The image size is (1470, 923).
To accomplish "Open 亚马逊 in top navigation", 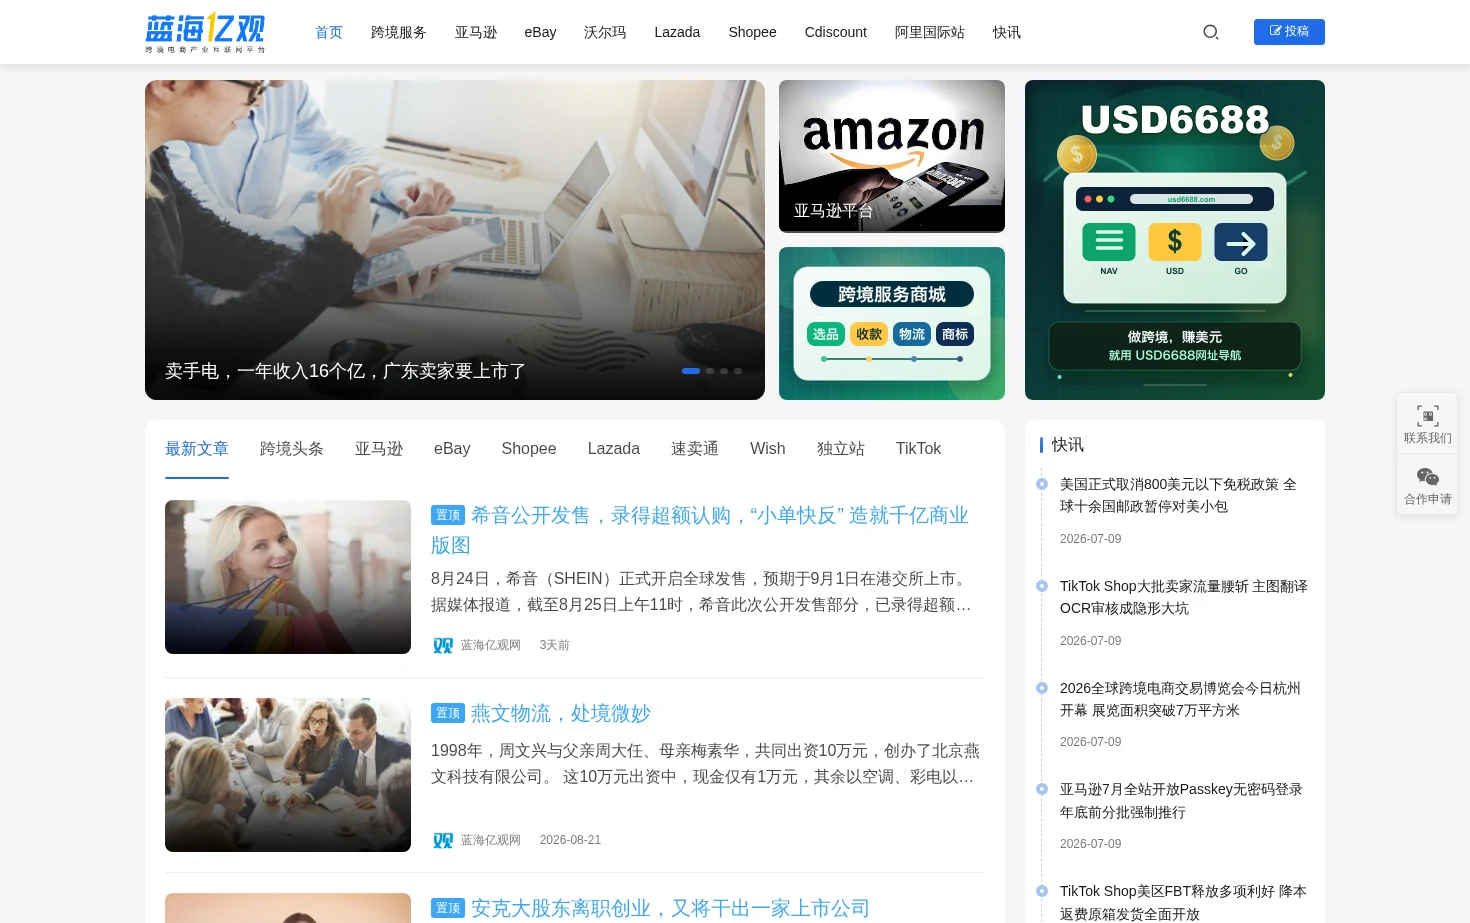I will point(476,32).
